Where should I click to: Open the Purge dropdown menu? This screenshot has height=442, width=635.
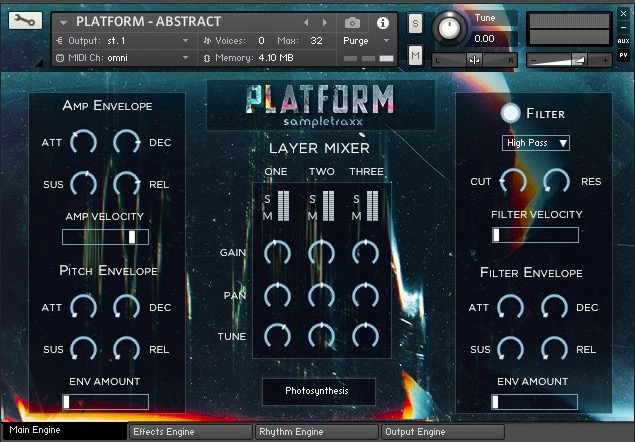point(366,41)
